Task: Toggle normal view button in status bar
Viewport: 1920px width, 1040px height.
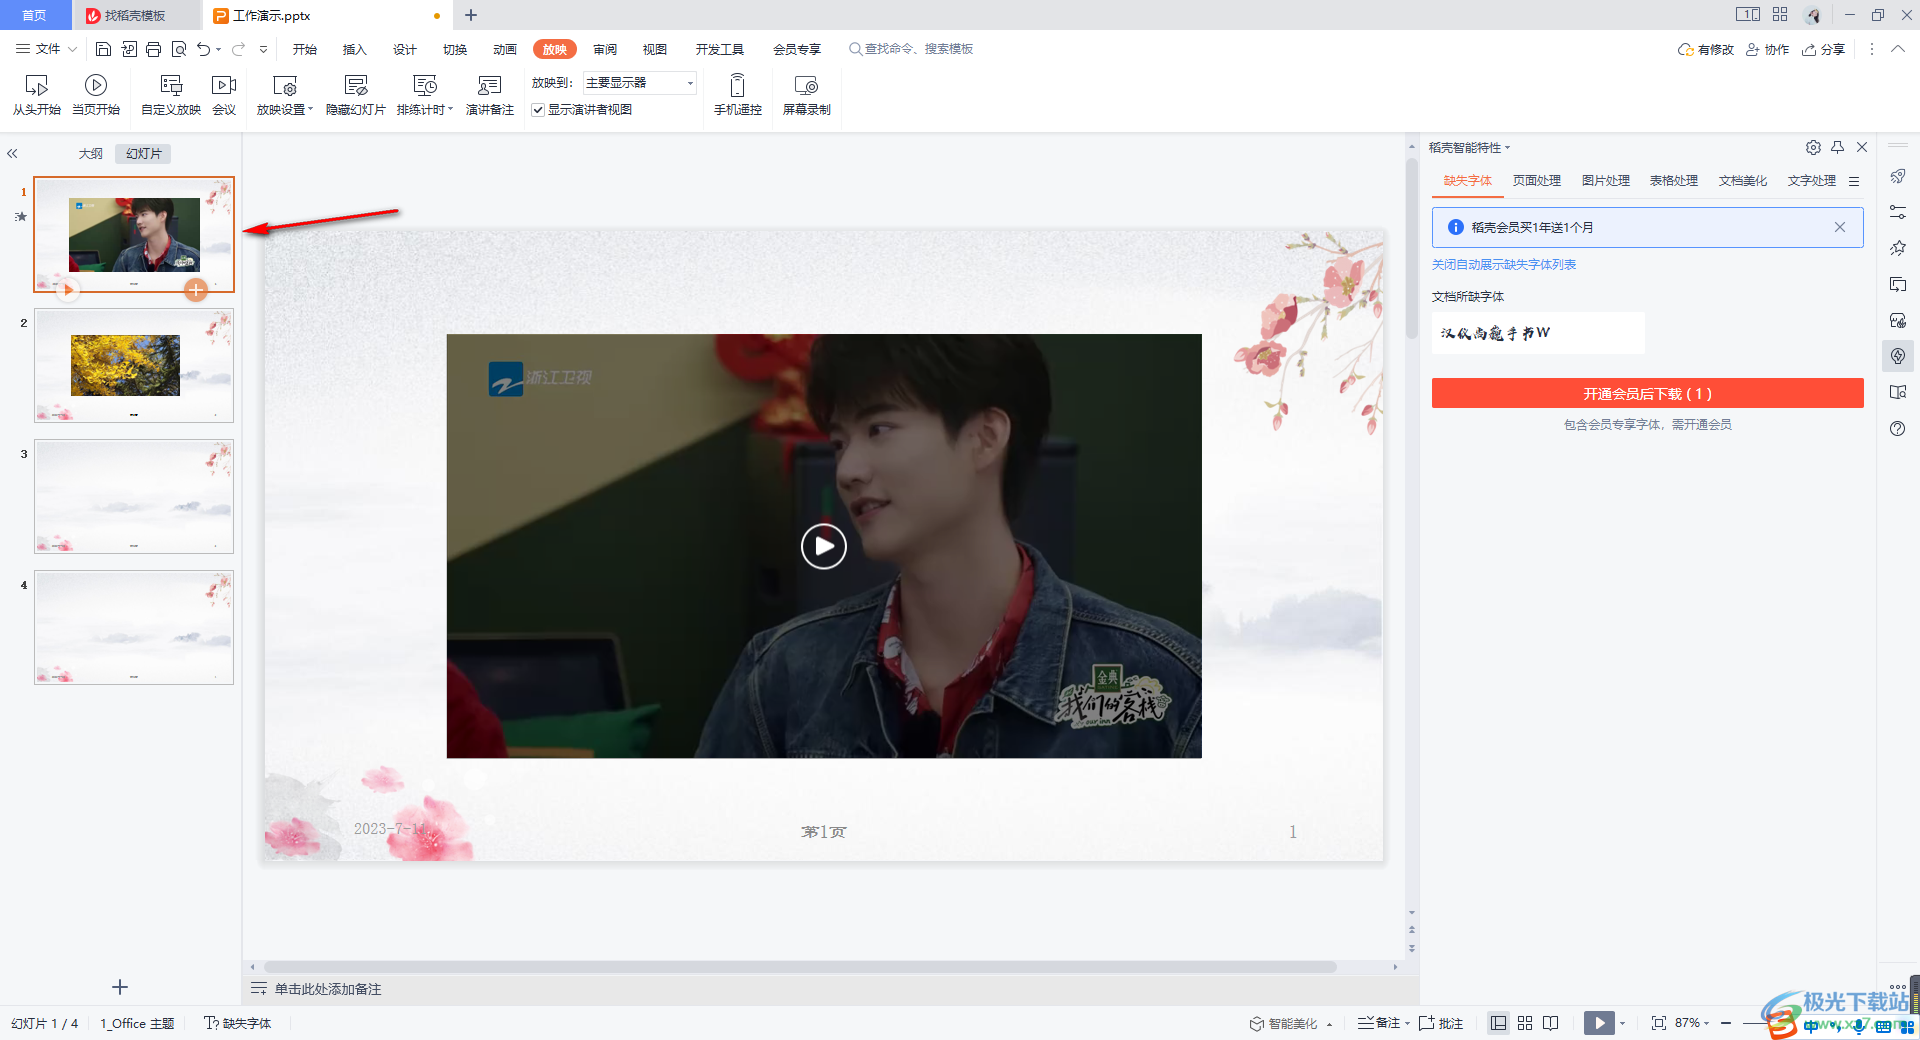Action: tap(1498, 1023)
